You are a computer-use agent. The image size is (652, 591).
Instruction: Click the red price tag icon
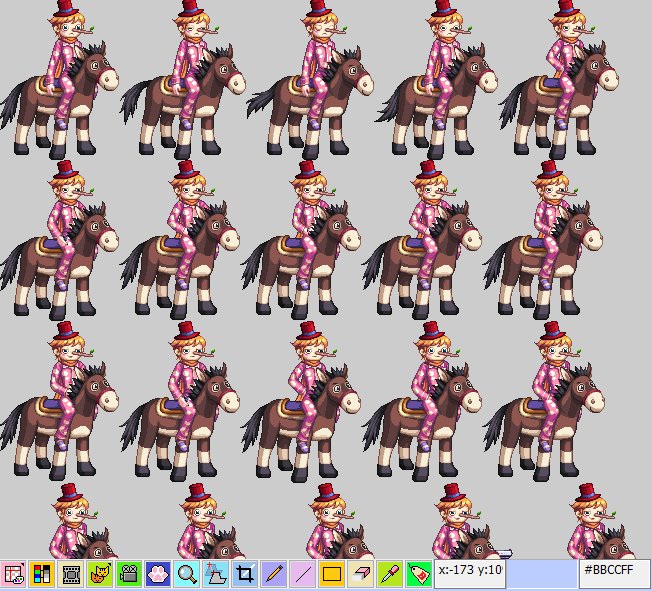tap(418, 574)
